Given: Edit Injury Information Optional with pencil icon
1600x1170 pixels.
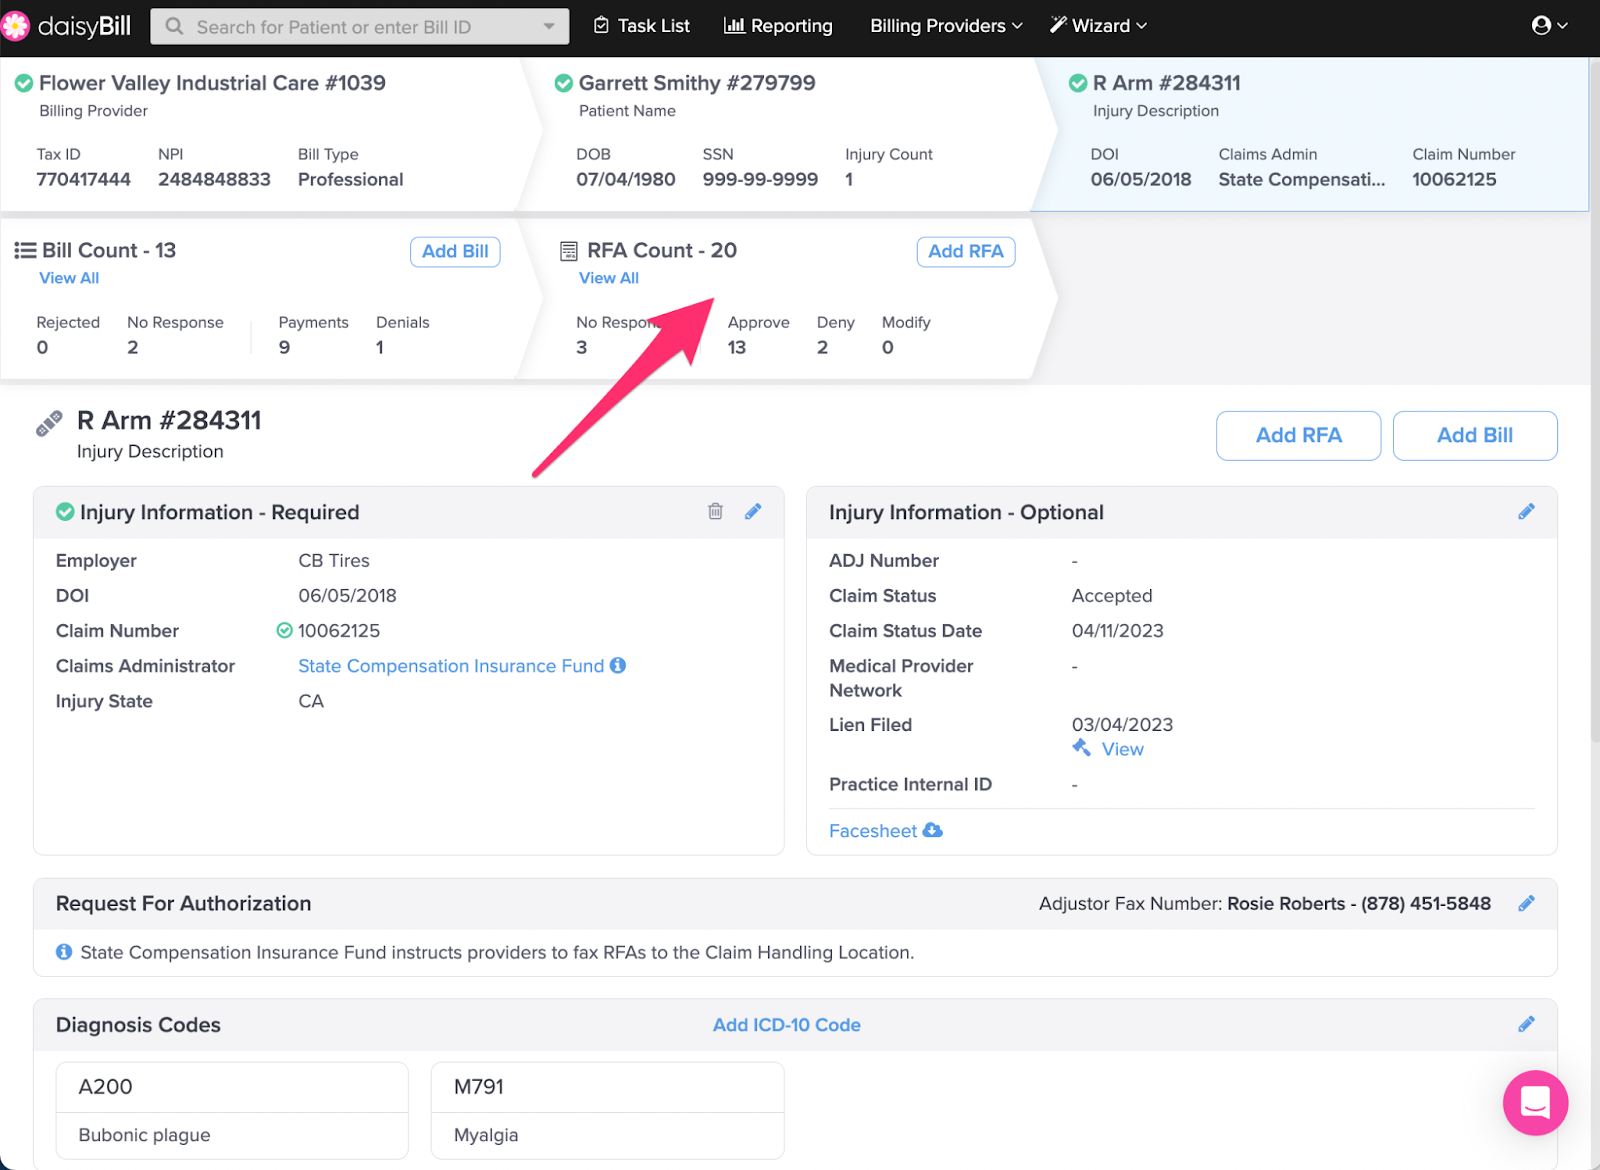Looking at the screenshot, I should click(1526, 511).
